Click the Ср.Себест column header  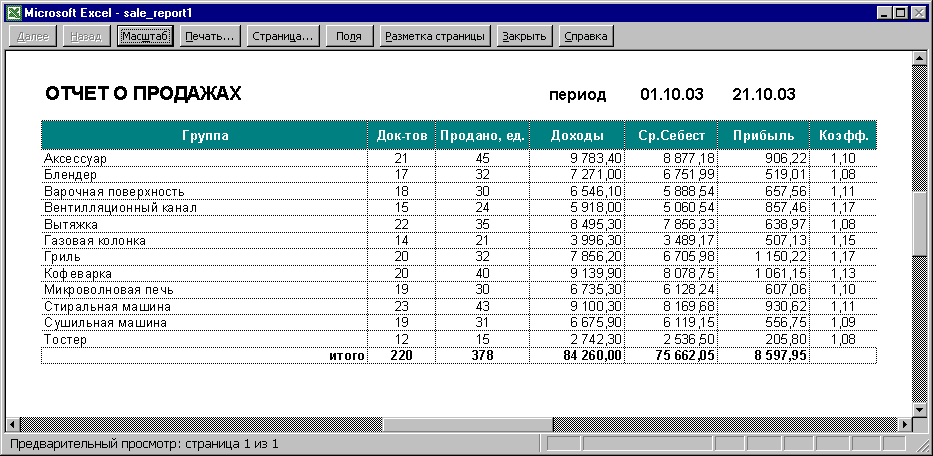click(x=671, y=136)
